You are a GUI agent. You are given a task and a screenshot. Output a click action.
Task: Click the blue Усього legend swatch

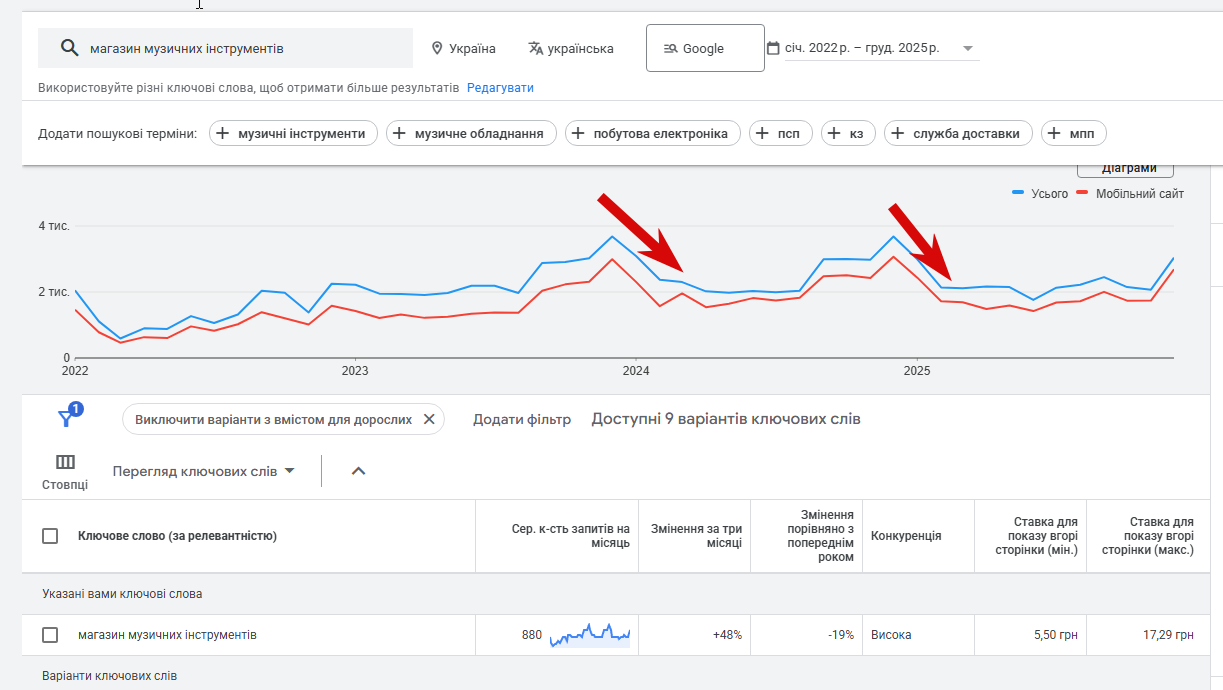pyautogui.click(x=1019, y=194)
